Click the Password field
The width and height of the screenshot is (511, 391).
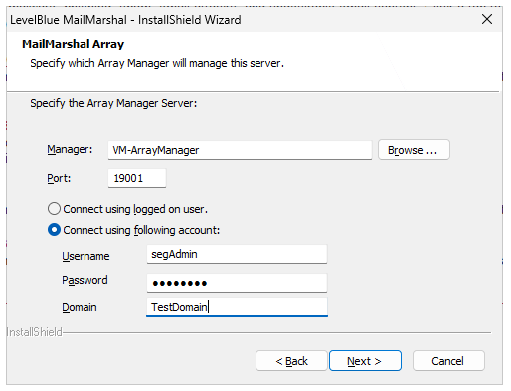[x=237, y=283]
